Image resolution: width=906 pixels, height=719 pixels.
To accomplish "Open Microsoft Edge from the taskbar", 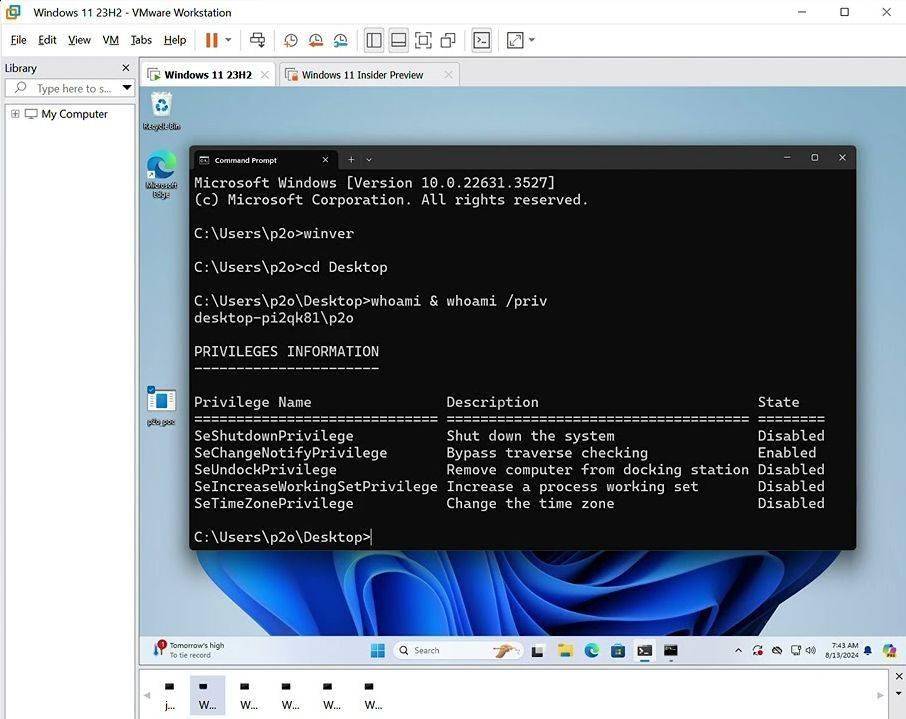I will [592, 651].
